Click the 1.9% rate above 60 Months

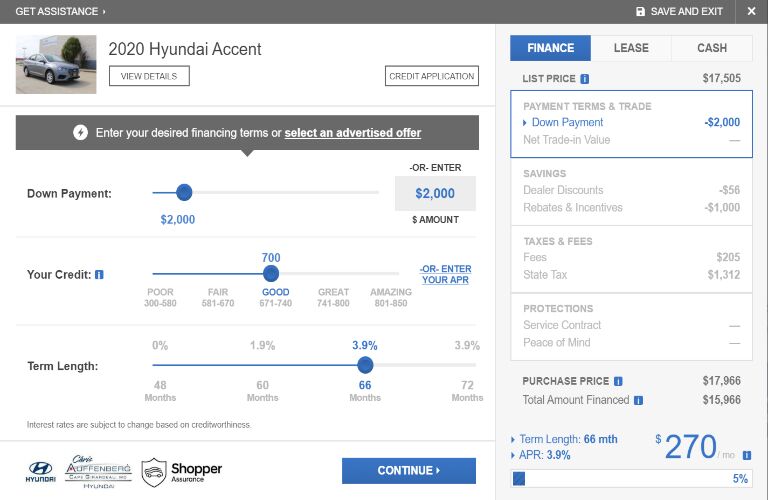pyautogui.click(x=263, y=346)
